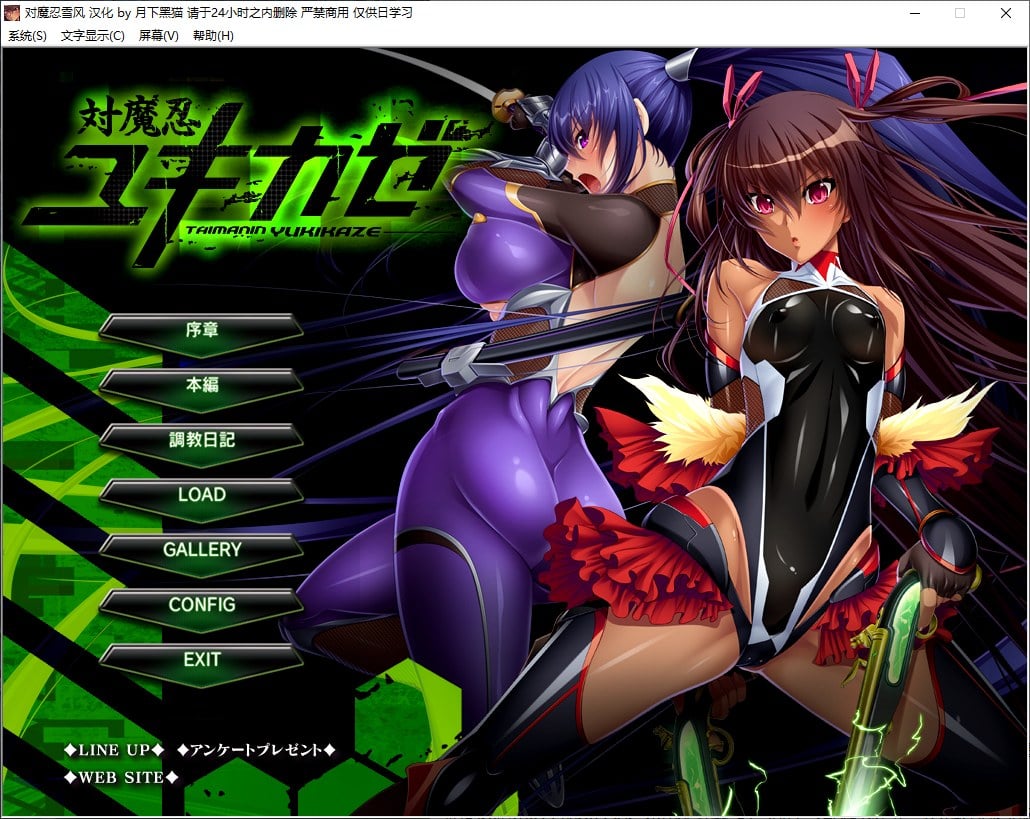Minimize the game window
The height and width of the screenshot is (819, 1030).
pyautogui.click(x=914, y=13)
